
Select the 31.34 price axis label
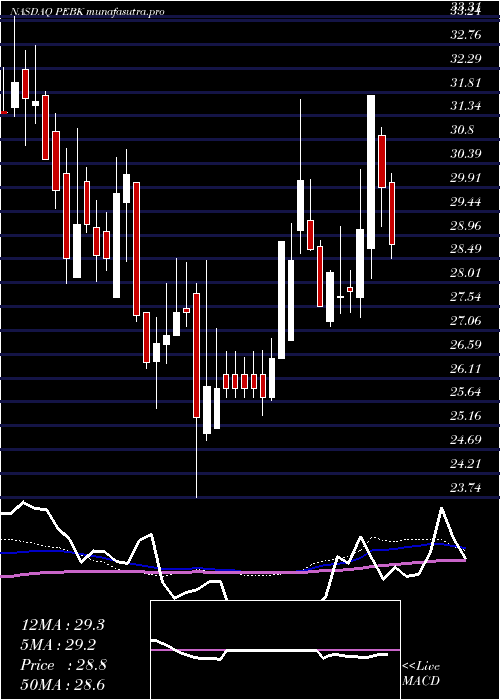(x=466, y=106)
